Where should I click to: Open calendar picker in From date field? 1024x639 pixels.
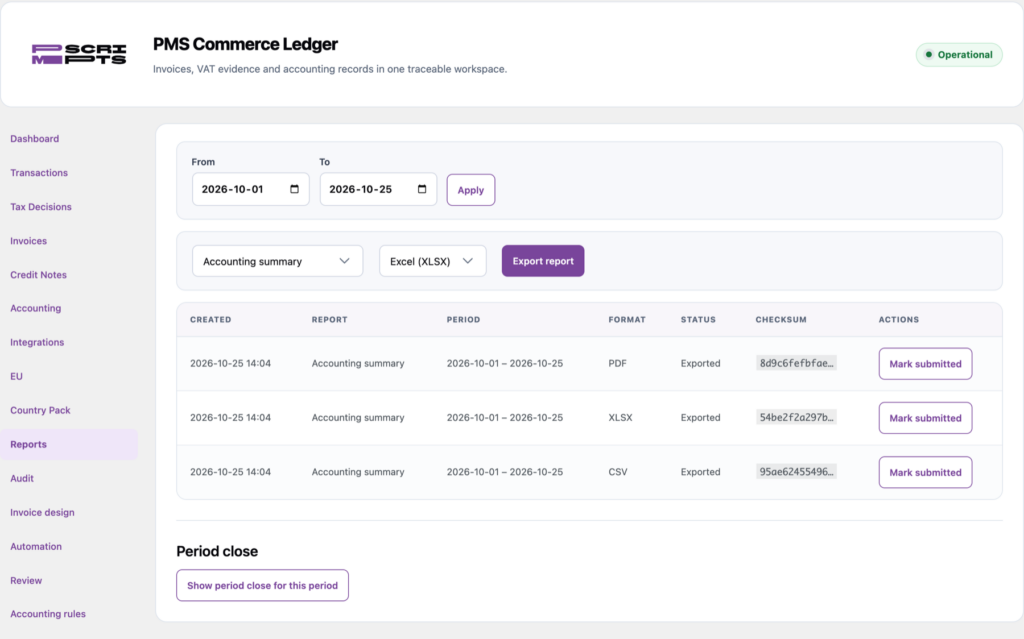295,189
